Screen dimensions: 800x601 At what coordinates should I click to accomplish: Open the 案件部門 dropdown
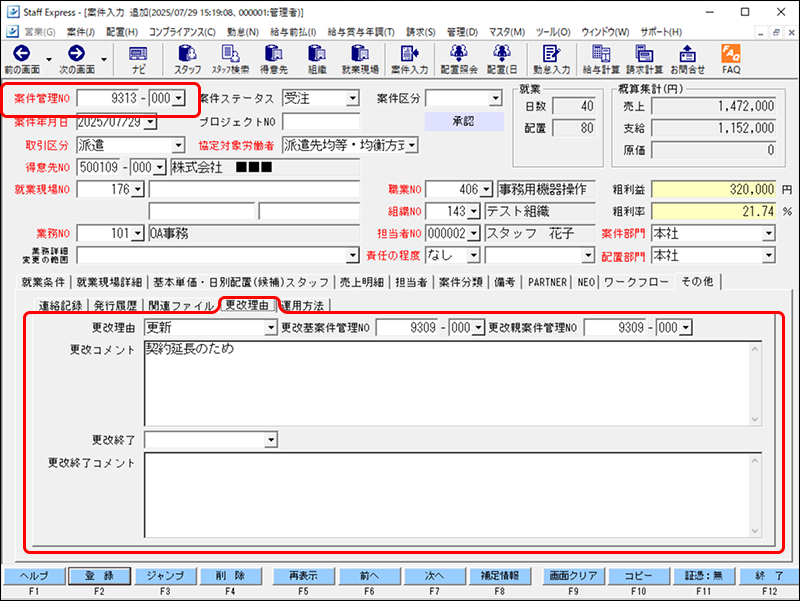point(769,234)
